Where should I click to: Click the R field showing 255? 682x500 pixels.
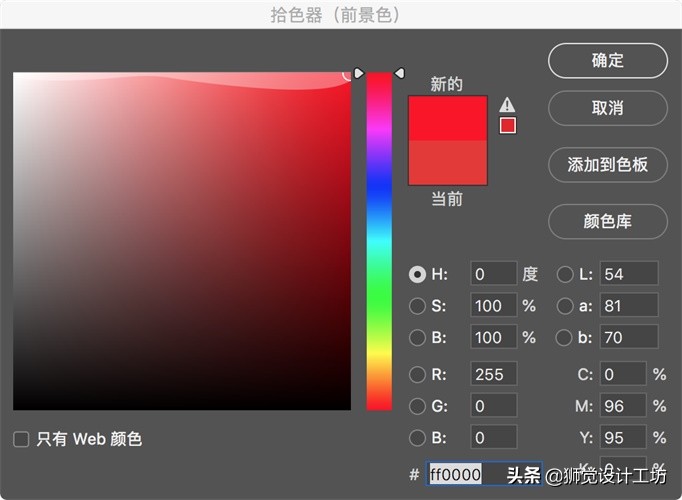494,374
